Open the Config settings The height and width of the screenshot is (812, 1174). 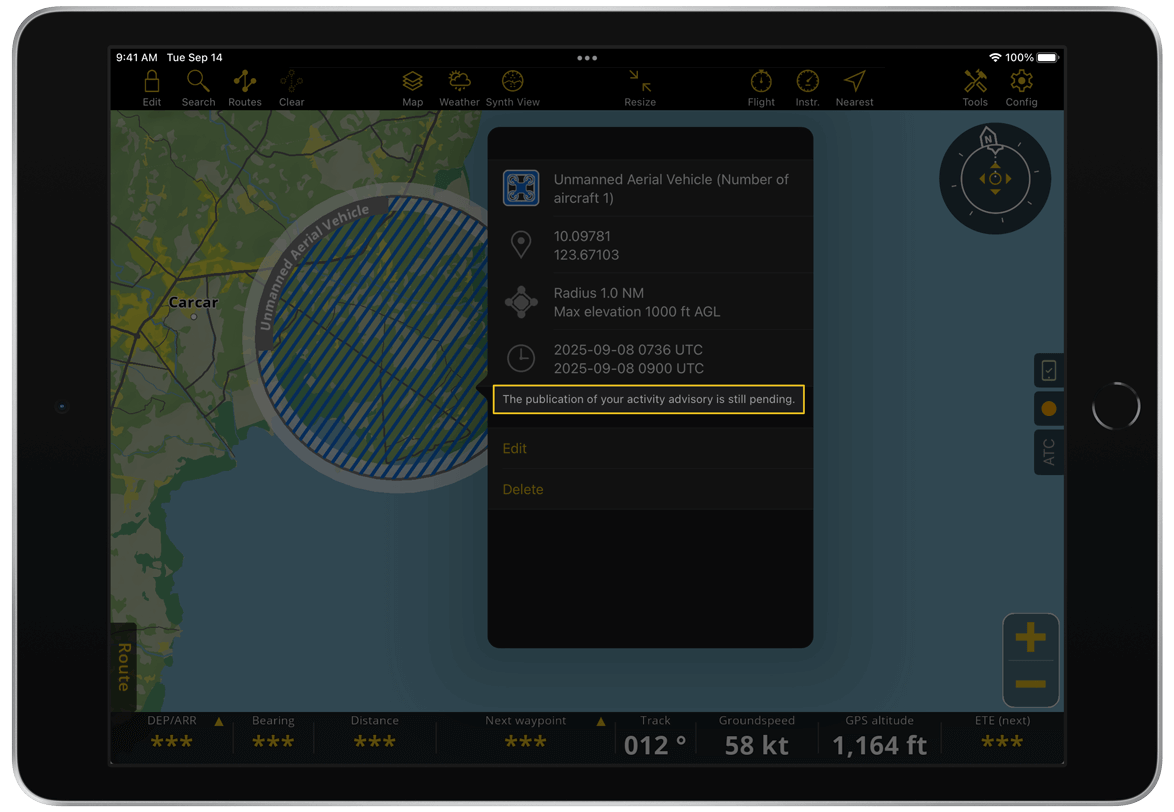point(1021,88)
